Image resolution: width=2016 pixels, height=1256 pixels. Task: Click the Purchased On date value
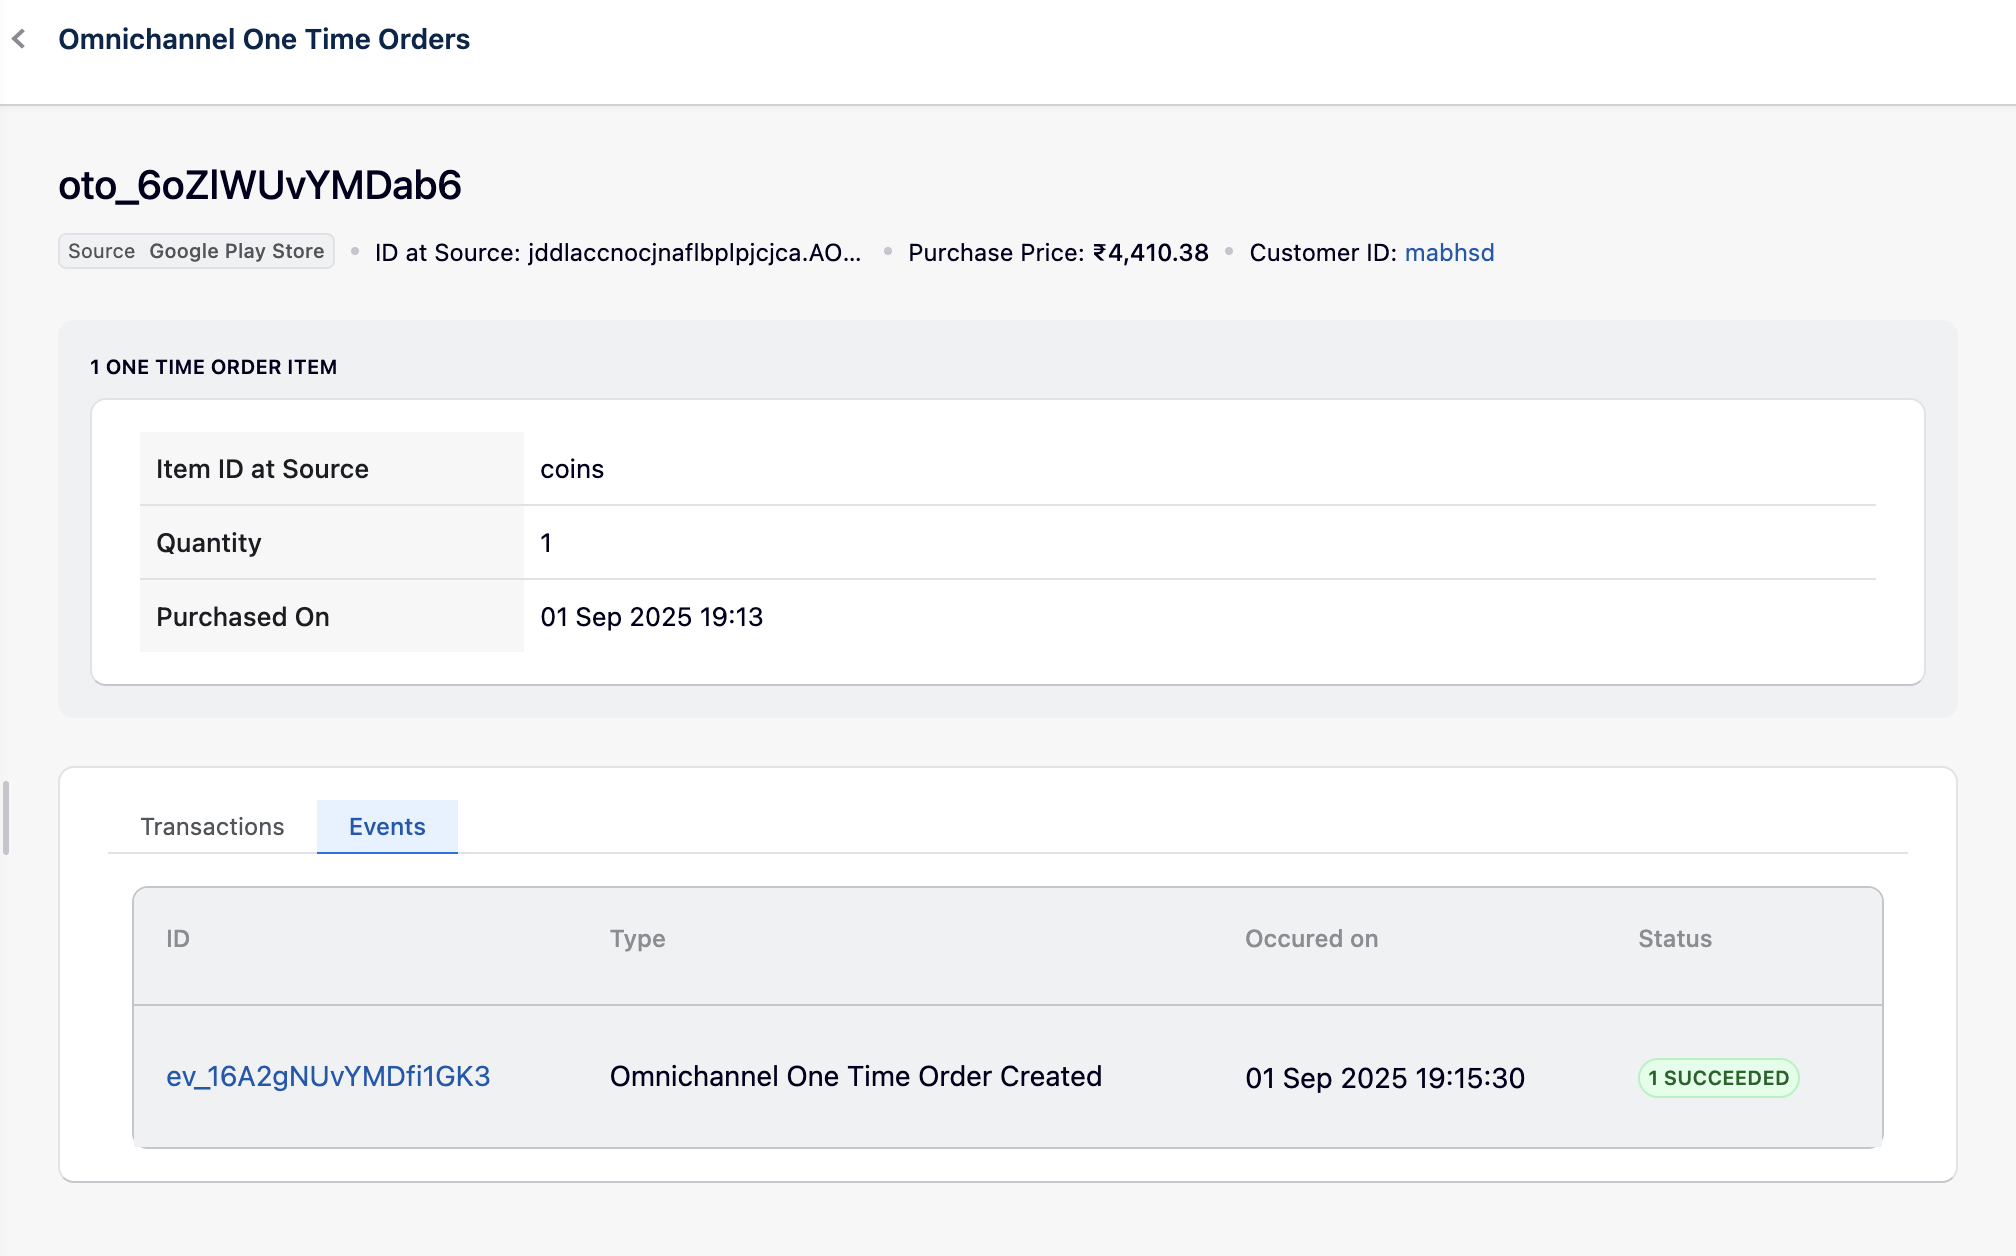pos(651,617)
